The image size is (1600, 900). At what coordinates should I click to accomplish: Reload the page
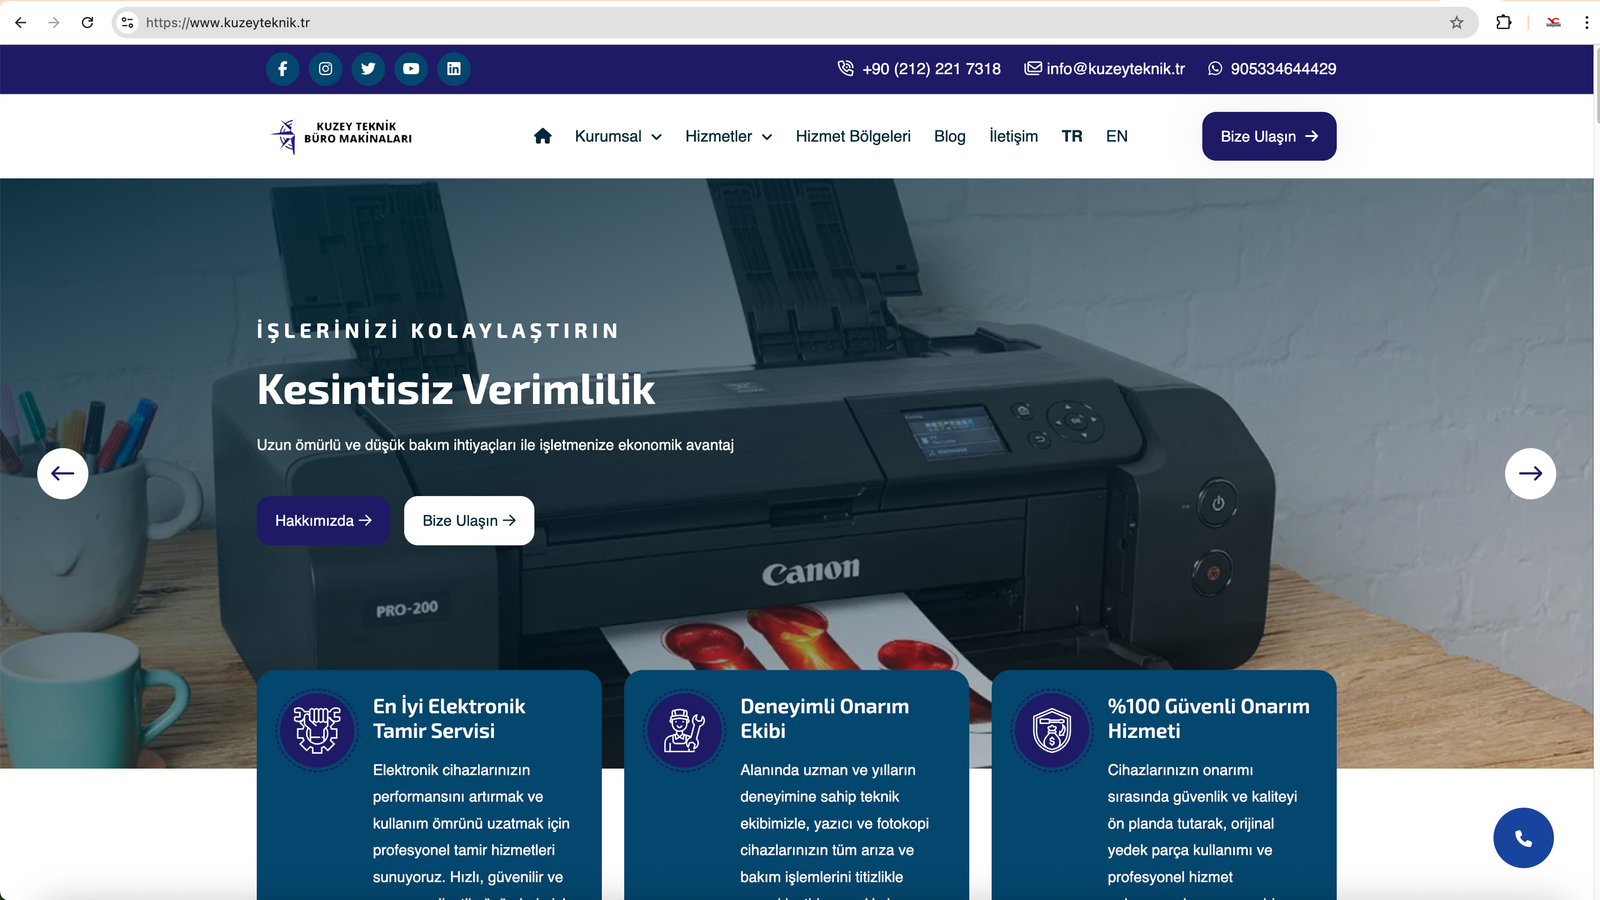(x=88, y=22)
